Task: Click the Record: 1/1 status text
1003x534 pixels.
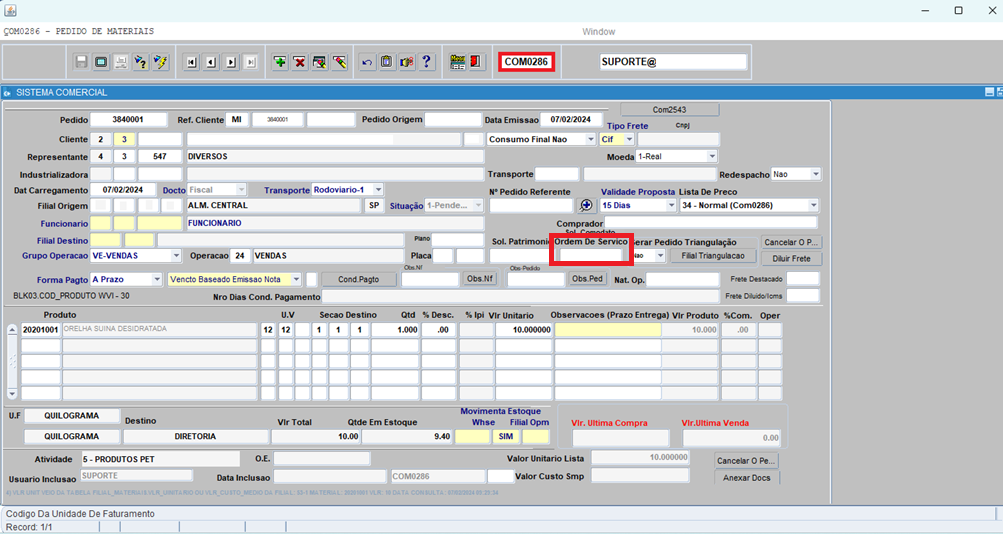Action: [29, 528]
